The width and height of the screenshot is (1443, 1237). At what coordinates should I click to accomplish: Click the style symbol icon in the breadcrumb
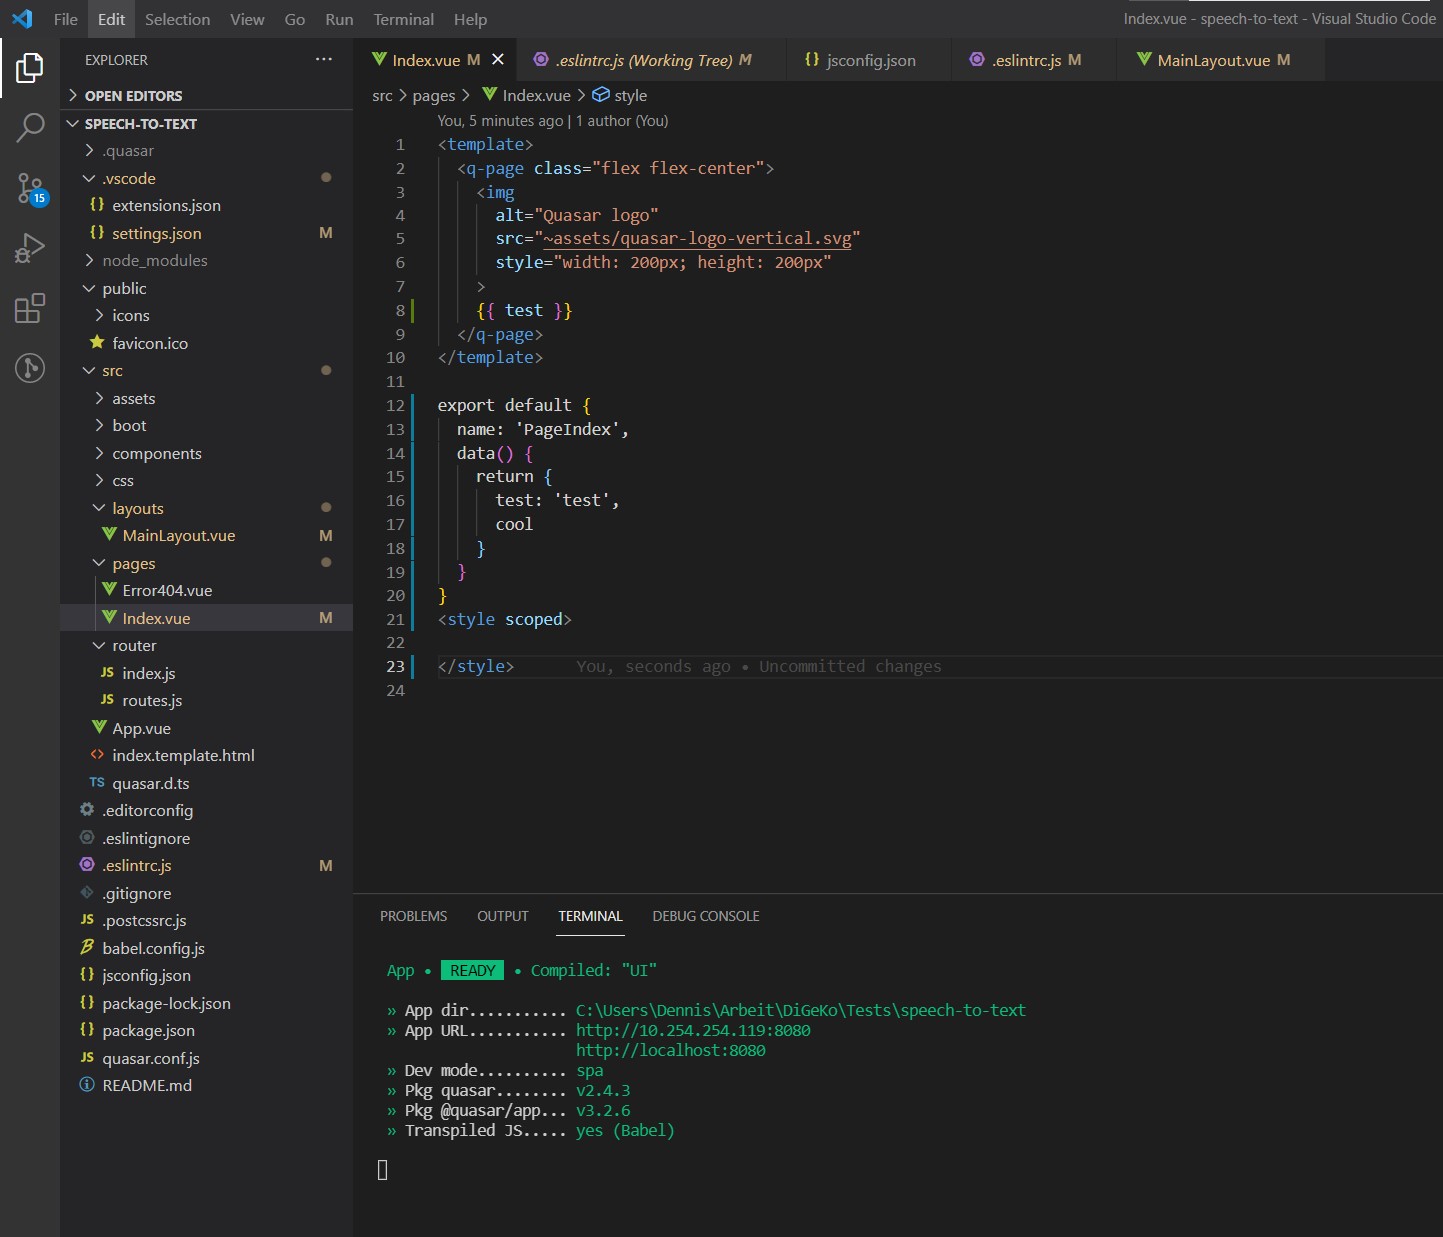tap(602, 95)
